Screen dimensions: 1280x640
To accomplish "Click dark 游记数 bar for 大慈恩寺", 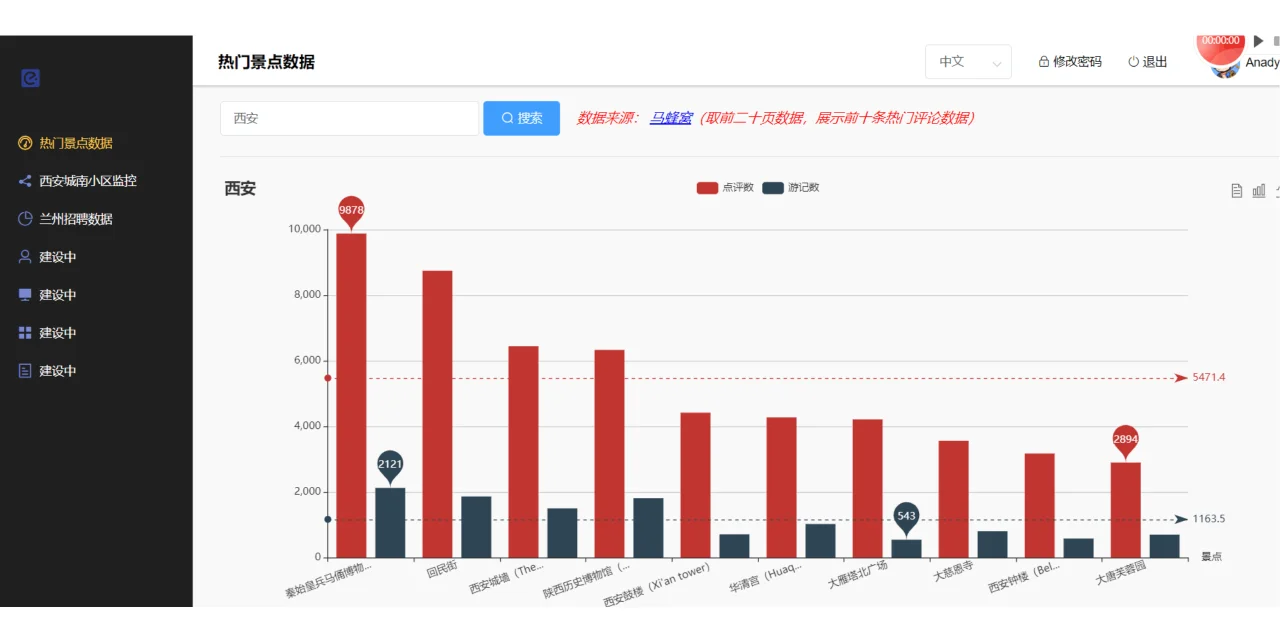I will (992, 544).
